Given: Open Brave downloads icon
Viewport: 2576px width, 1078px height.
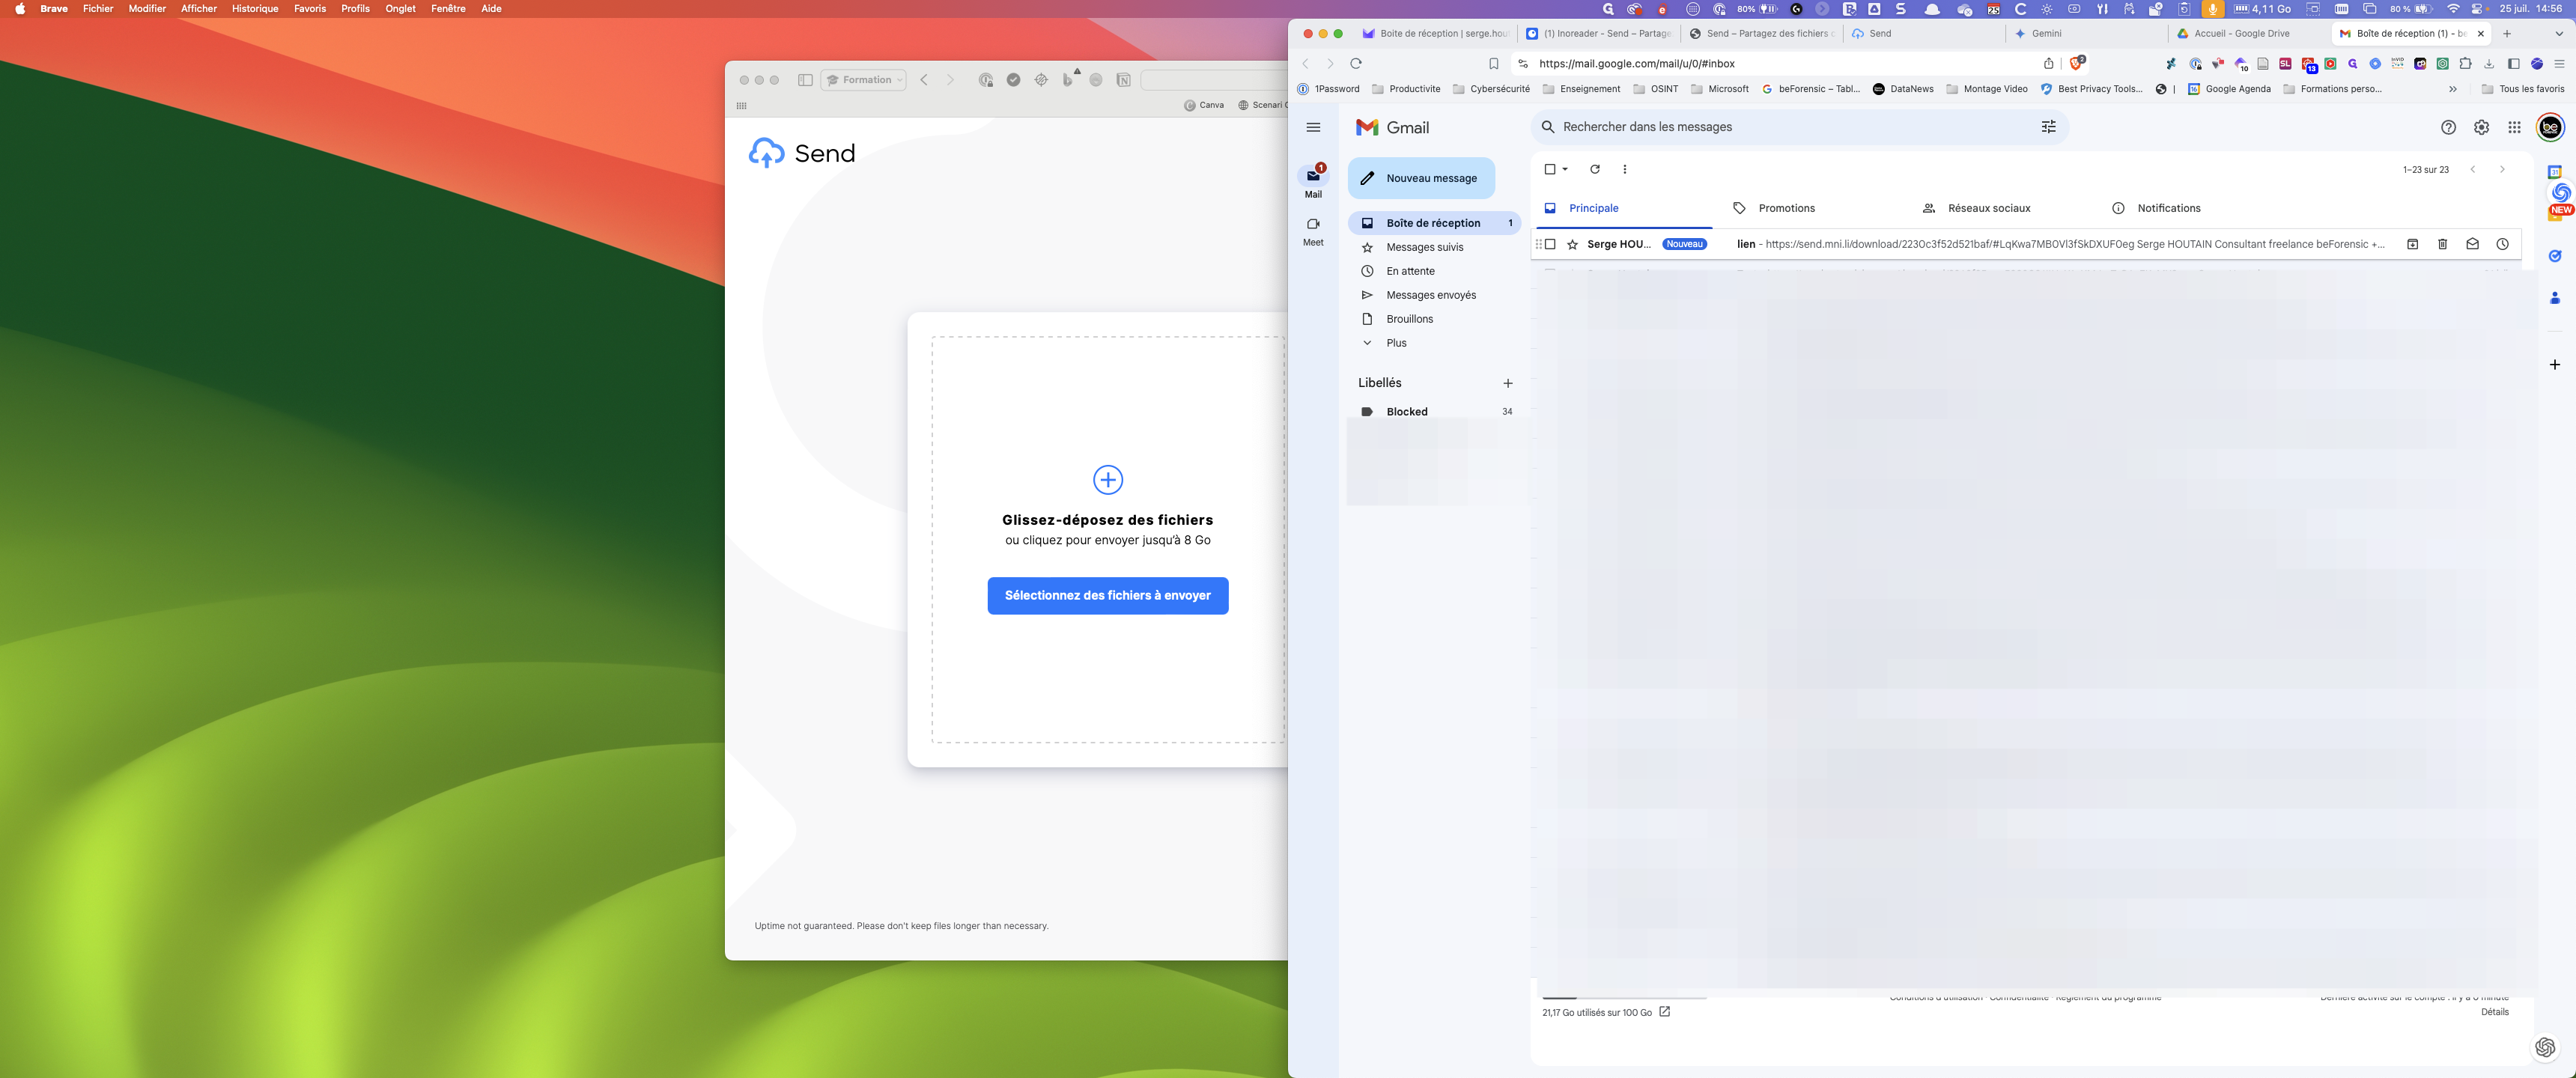Looking at the screenshot, I should pos(2489,63).
